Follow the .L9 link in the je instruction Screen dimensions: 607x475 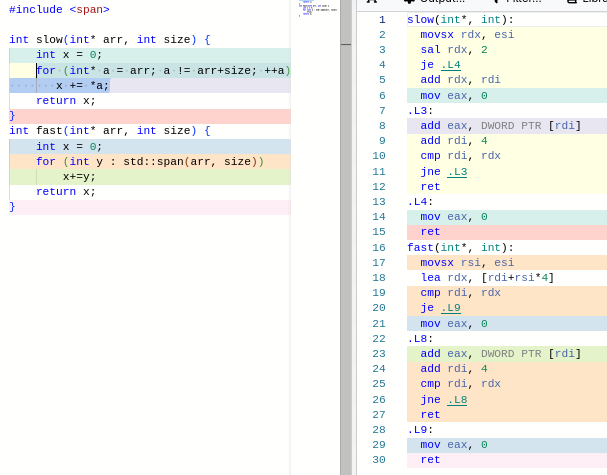coord(451,308)
